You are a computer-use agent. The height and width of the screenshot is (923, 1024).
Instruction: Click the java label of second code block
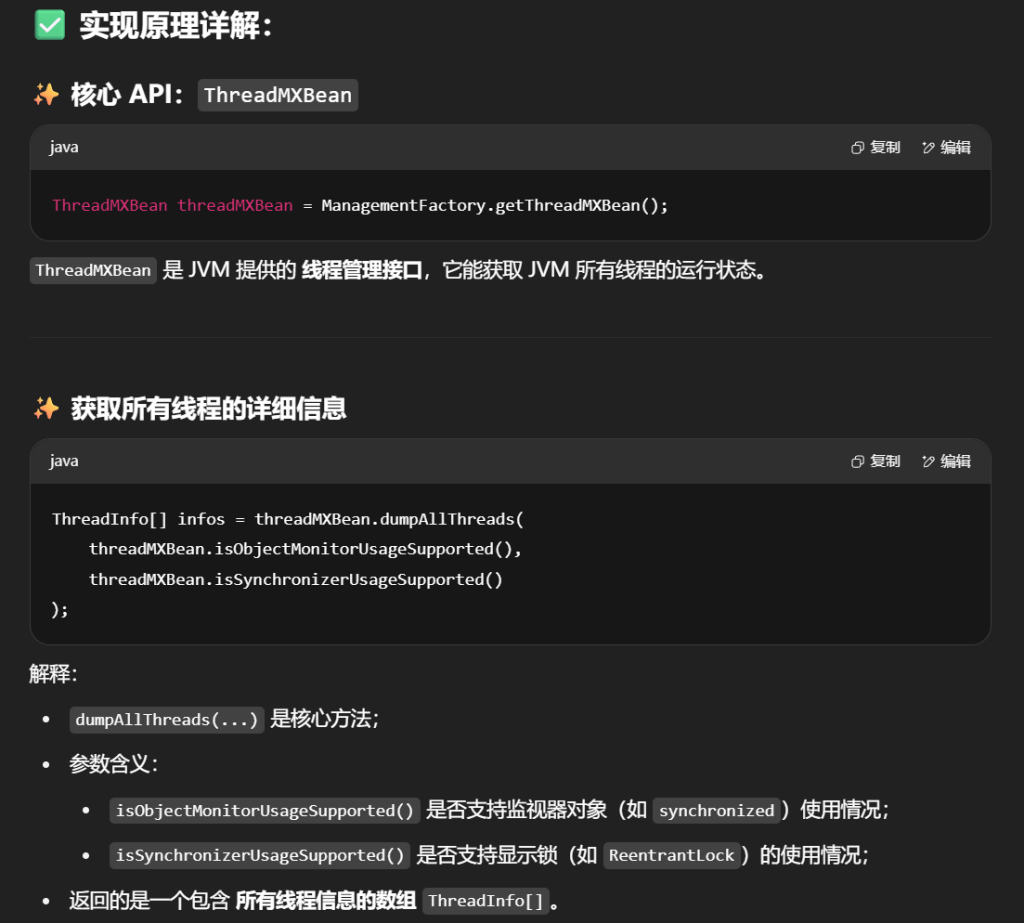(x=64, y=461)
